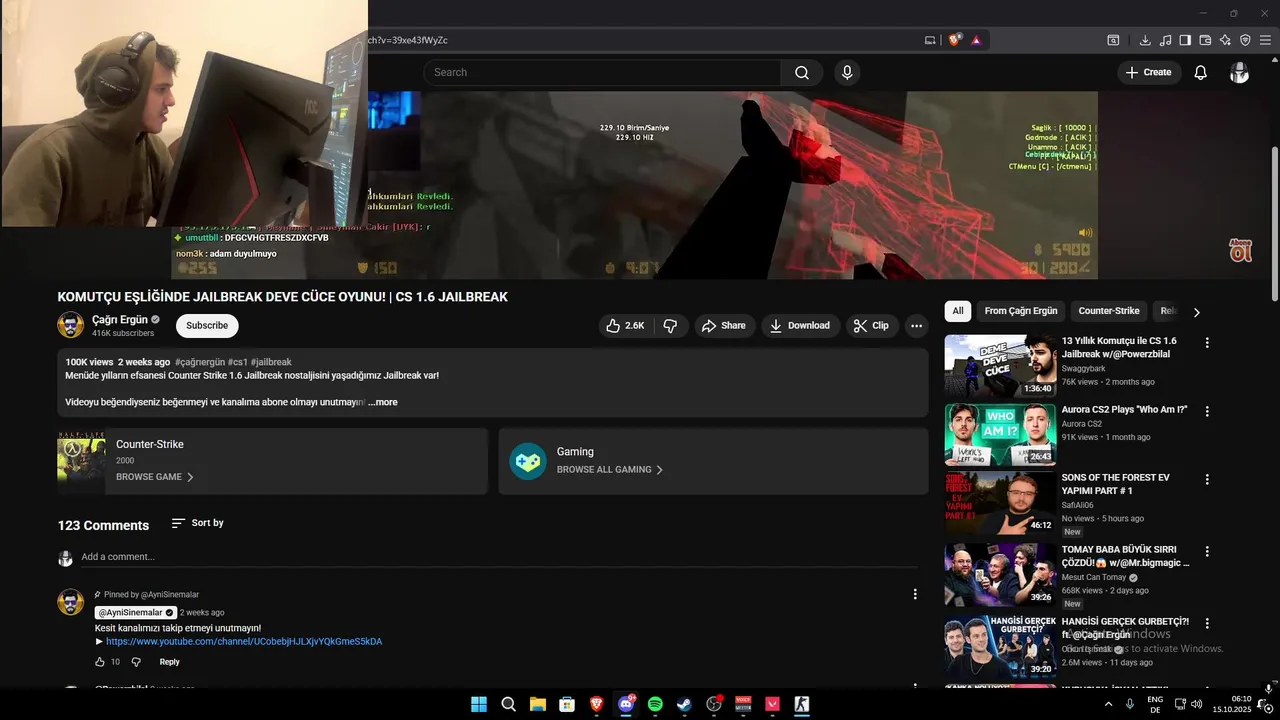Click 'BROWSE GAME' under Counter-Strike

click(x=155, y=477)
